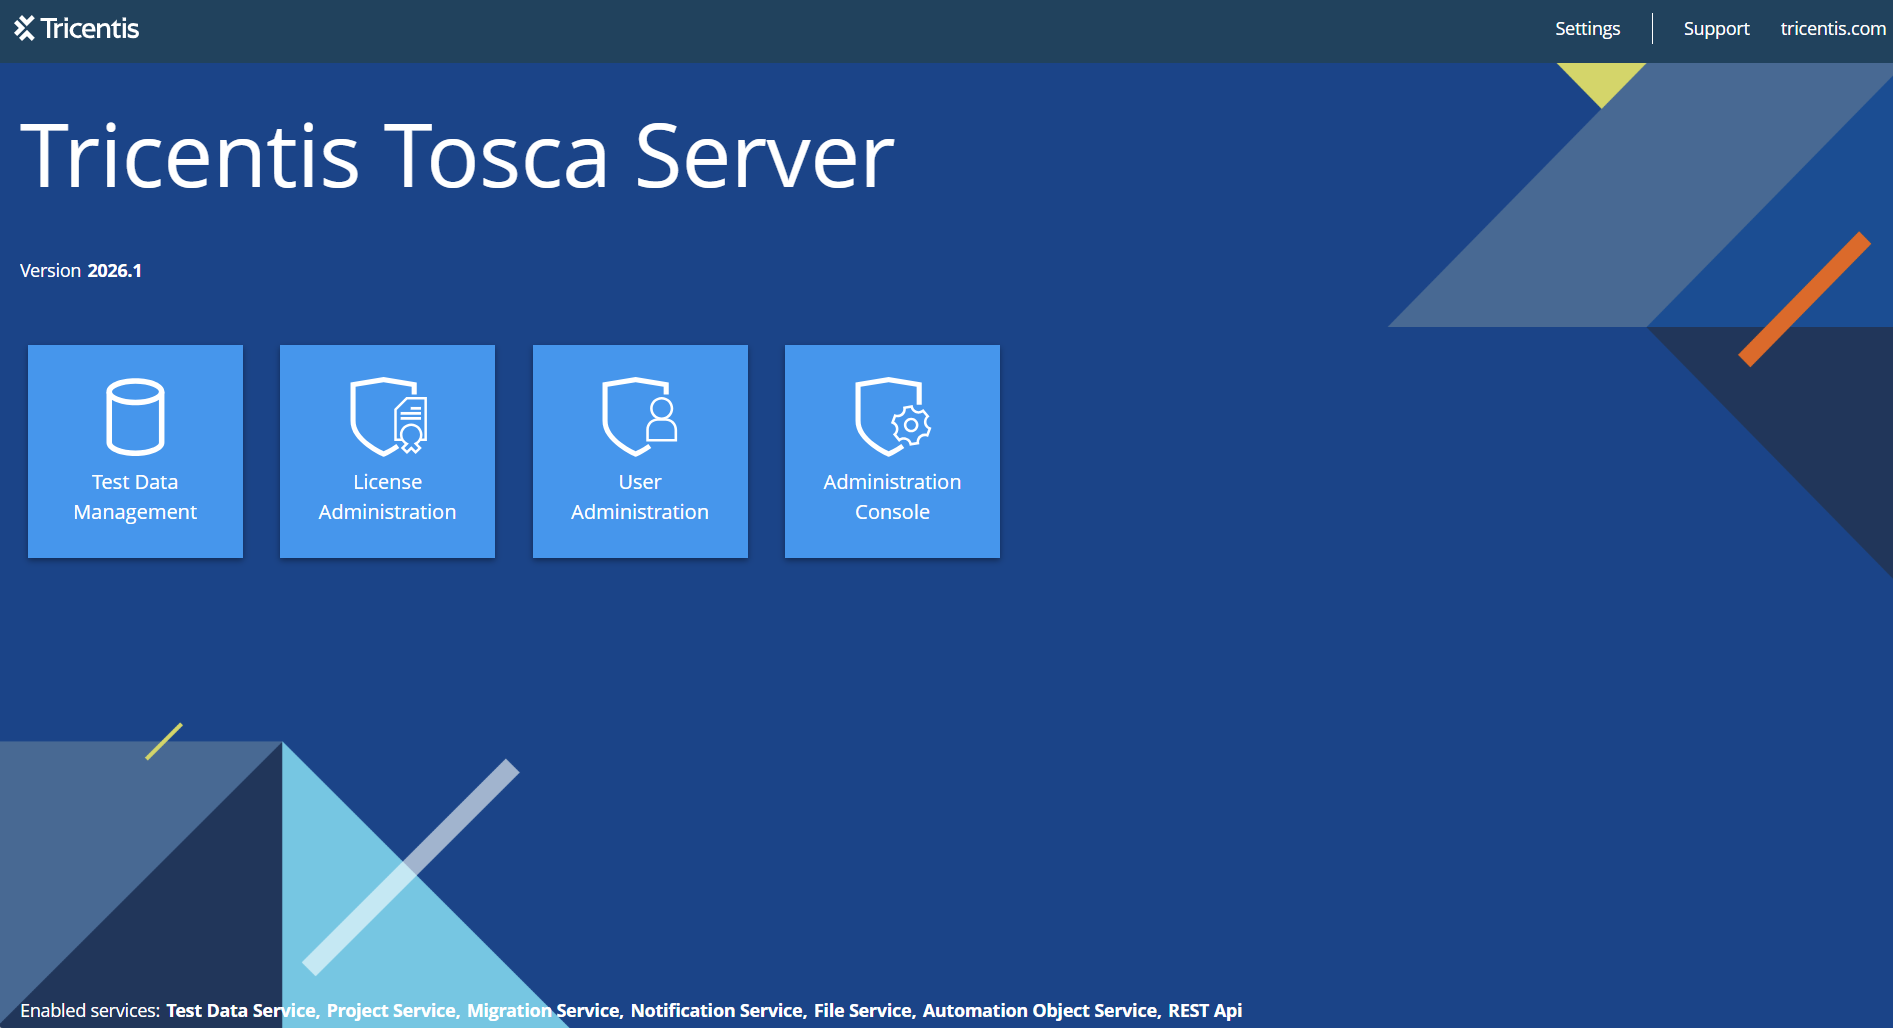Open the User Administration shield tile
The image size is (1893, 1028).
pyautogui.click(x=640, y=451)
